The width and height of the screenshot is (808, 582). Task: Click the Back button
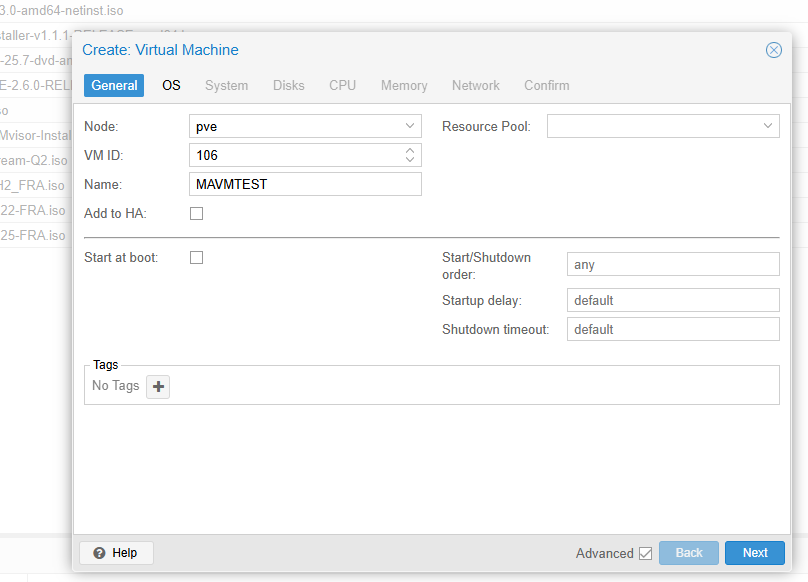[x=688, y=552]
